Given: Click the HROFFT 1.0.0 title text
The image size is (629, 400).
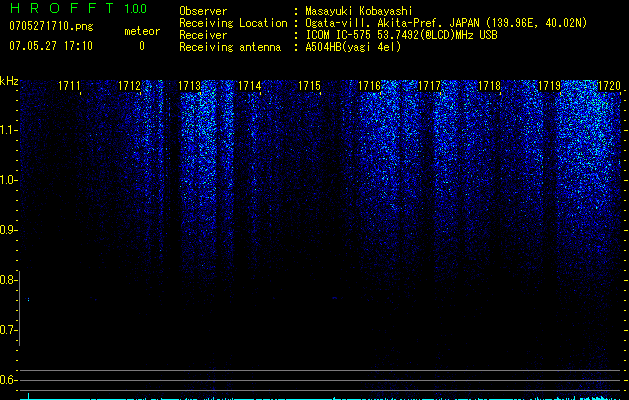Looking at the screenshot, I should tap(78, 8).
